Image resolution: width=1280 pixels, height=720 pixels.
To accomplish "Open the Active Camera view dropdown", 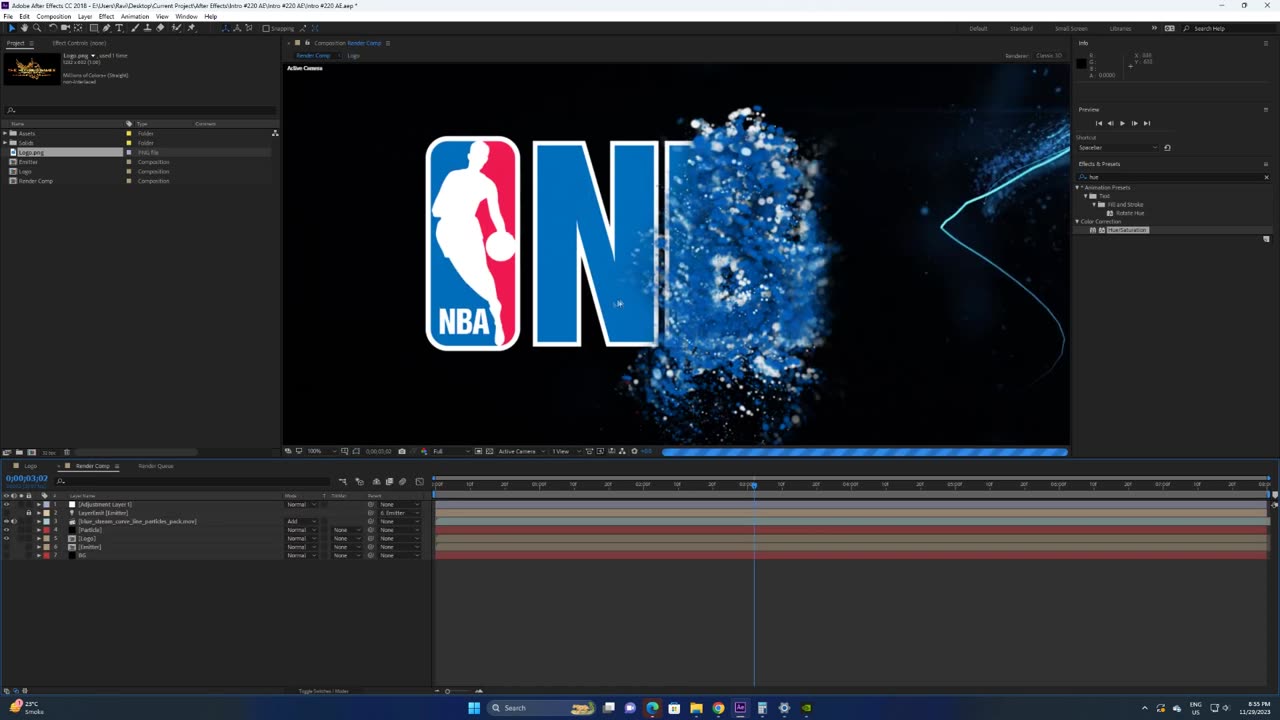I will [520, 451].
